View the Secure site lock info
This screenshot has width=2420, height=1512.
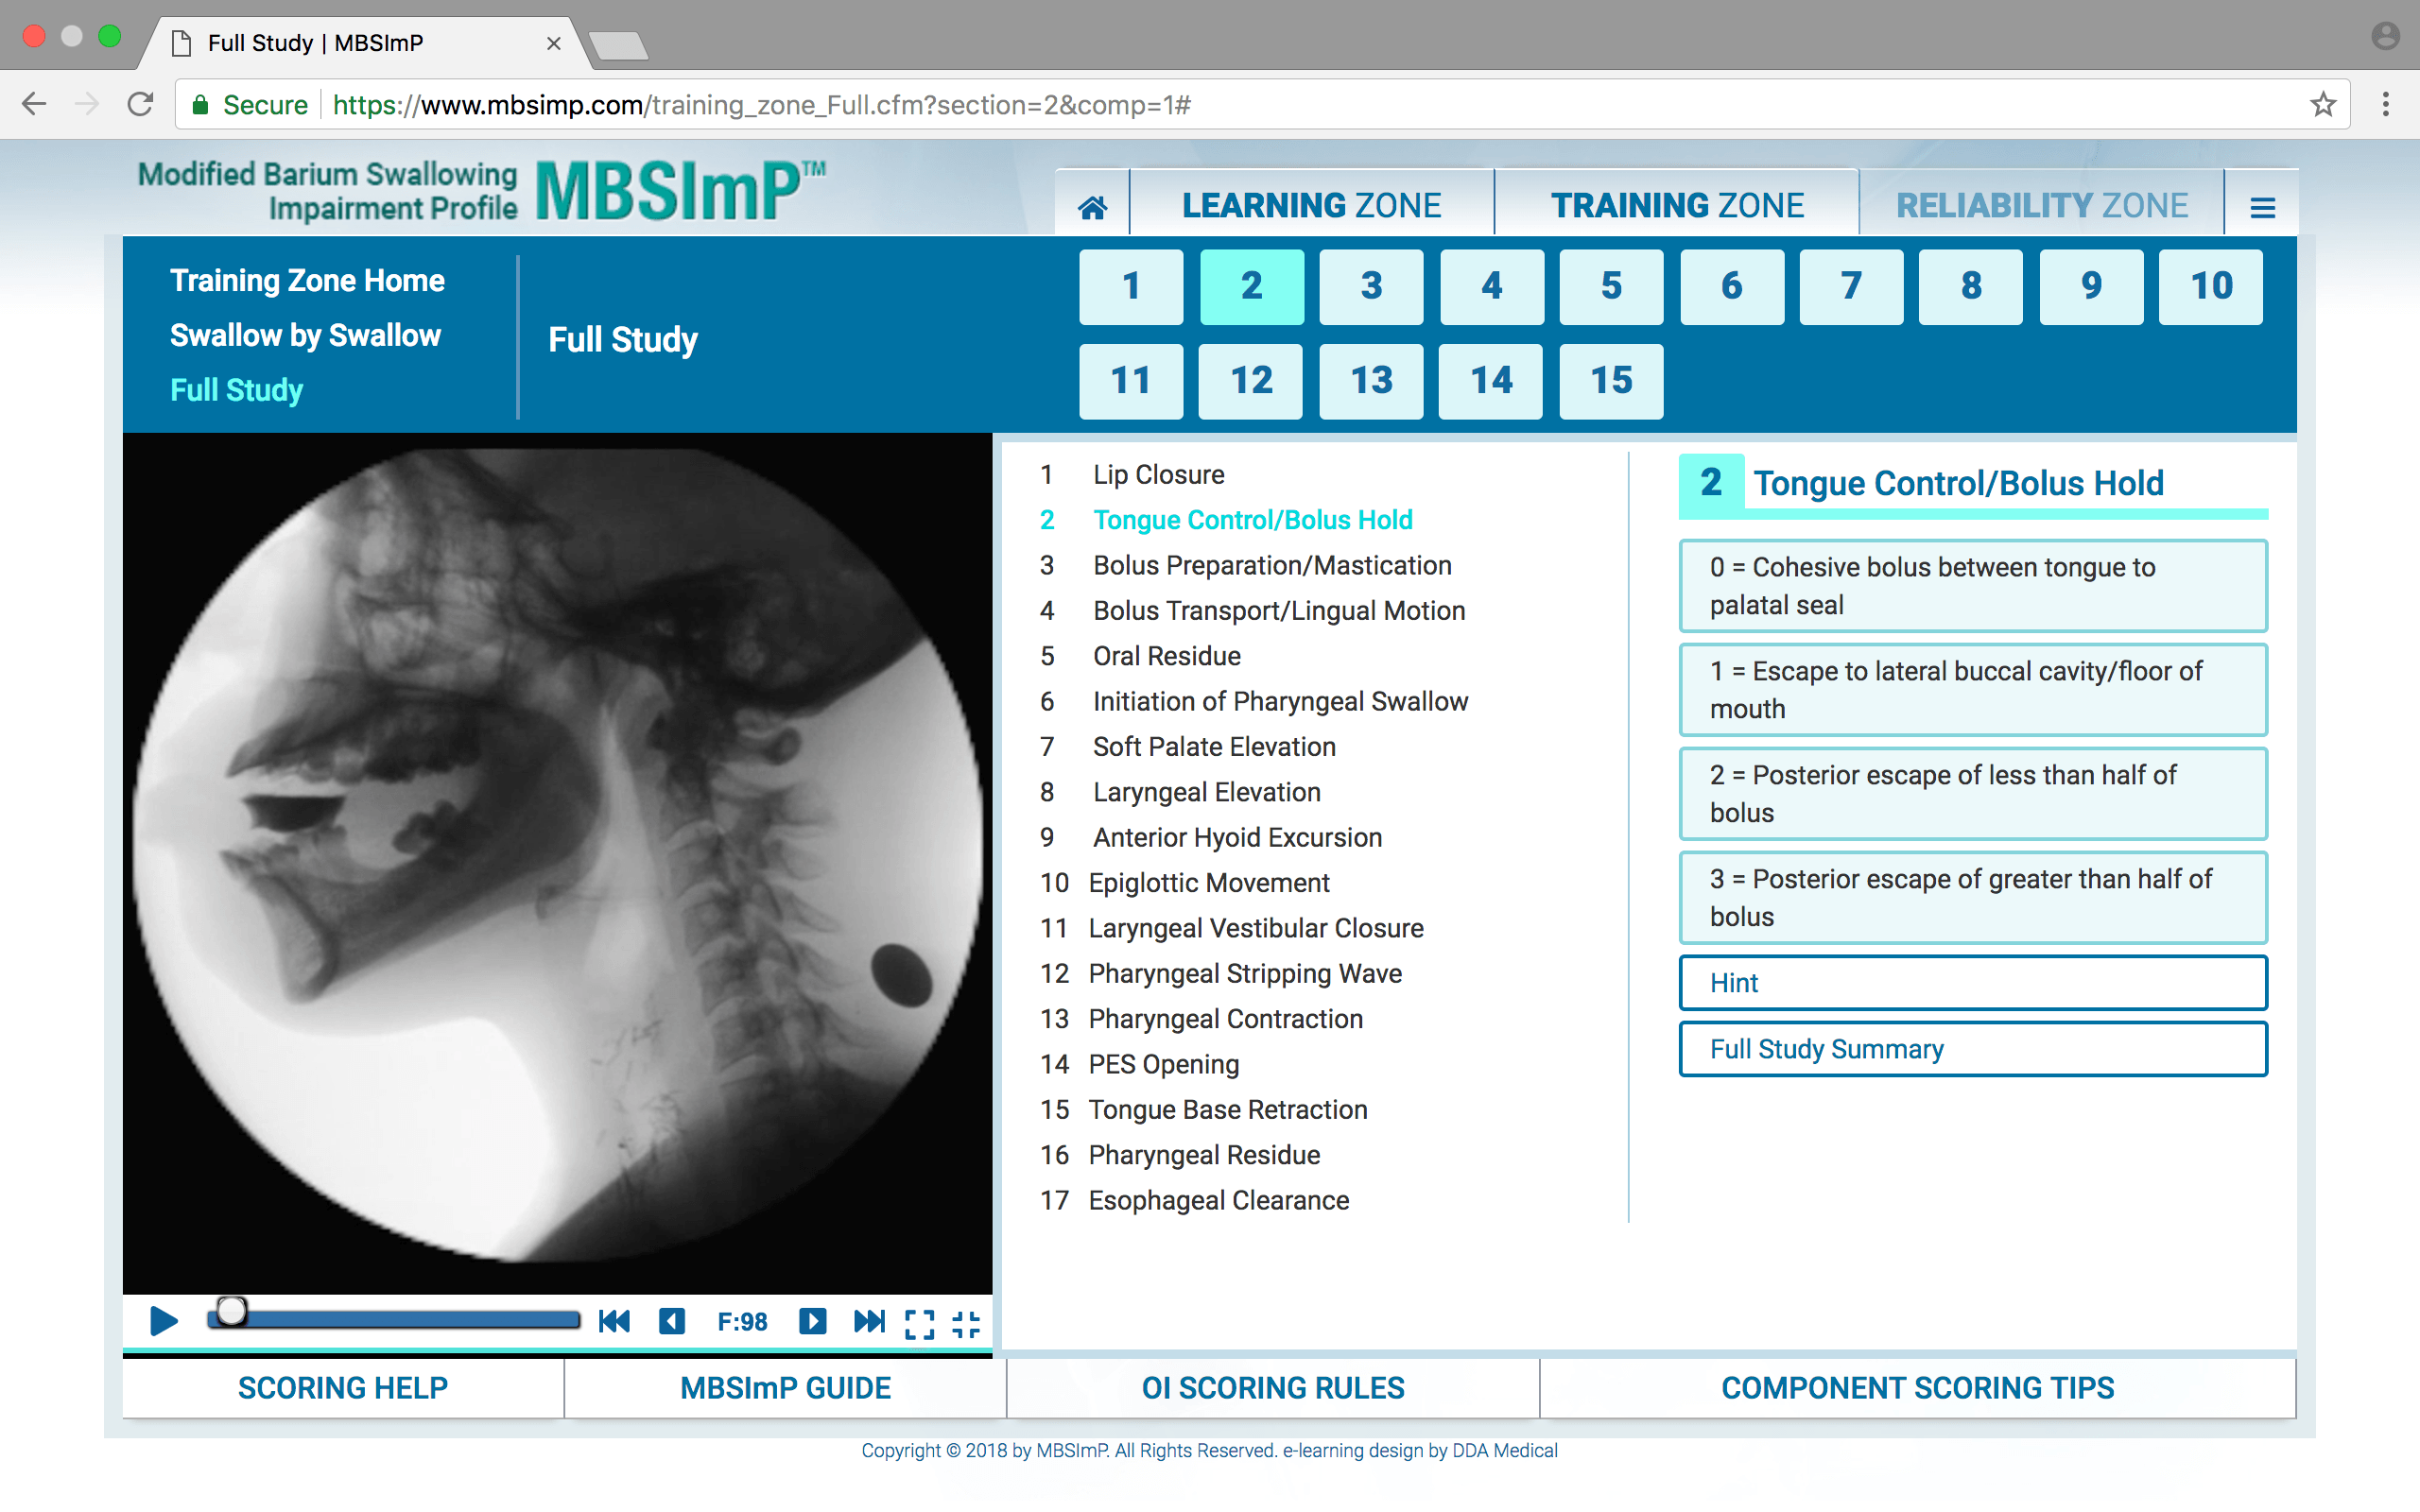(250, 104)
